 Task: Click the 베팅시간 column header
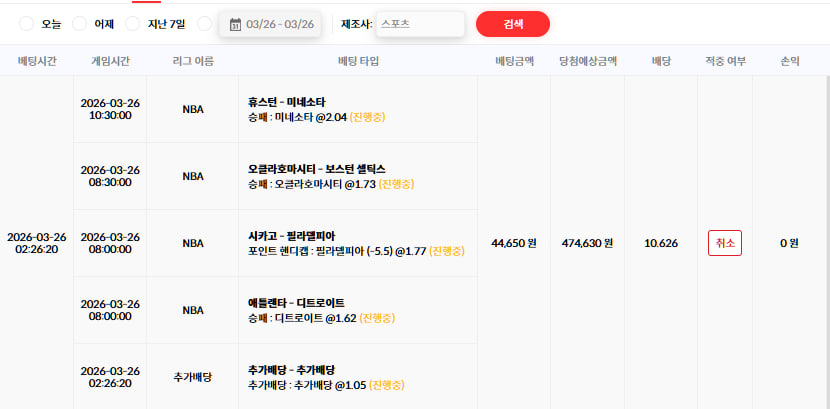pyautogui.click(x=37, y=61)
